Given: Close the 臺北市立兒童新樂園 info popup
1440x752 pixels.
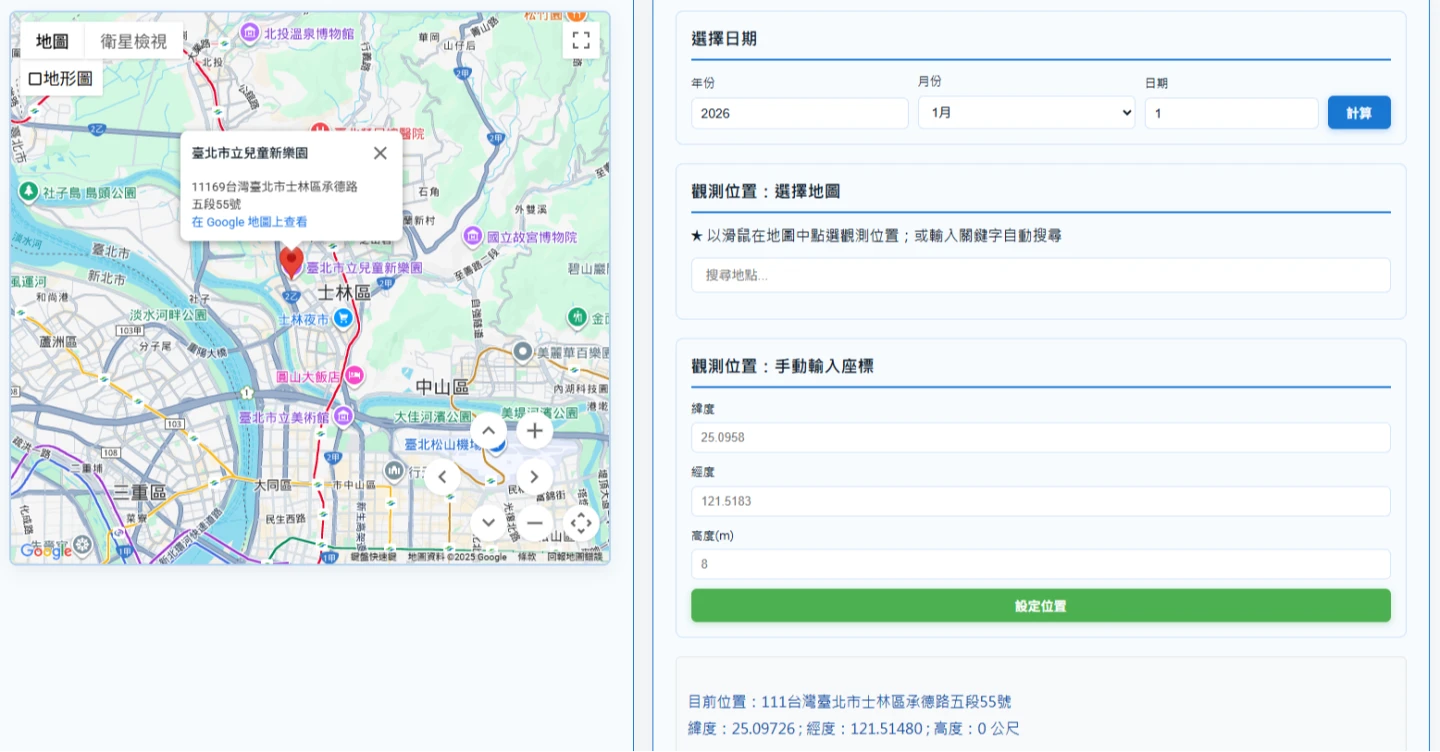Looking at the screenshot, I should pos(380,153).
